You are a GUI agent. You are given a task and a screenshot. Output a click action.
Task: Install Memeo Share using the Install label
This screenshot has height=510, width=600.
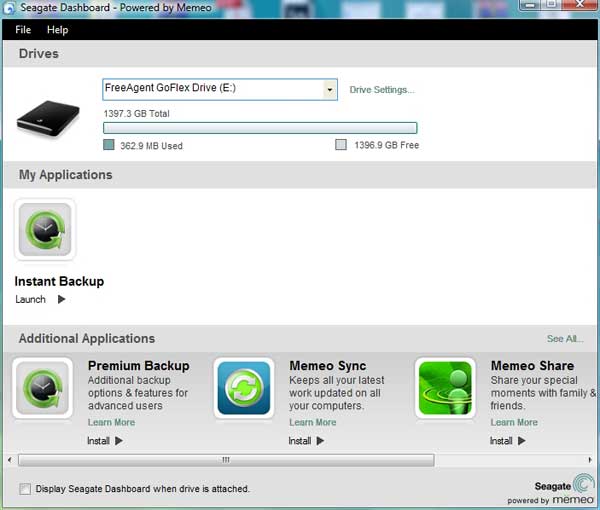pyautogui.click(x=501, y=441)
